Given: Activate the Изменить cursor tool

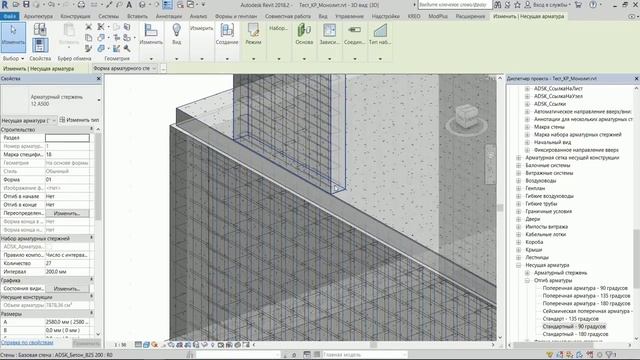Looking at the screenshot, I should tap(13, 37).
